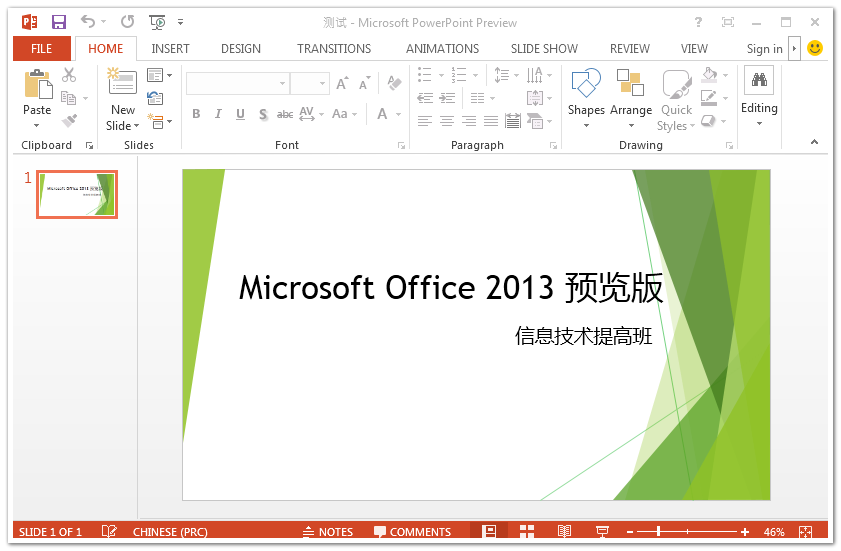
Task: Center align the paragraph text
Action: coord(447,121)
